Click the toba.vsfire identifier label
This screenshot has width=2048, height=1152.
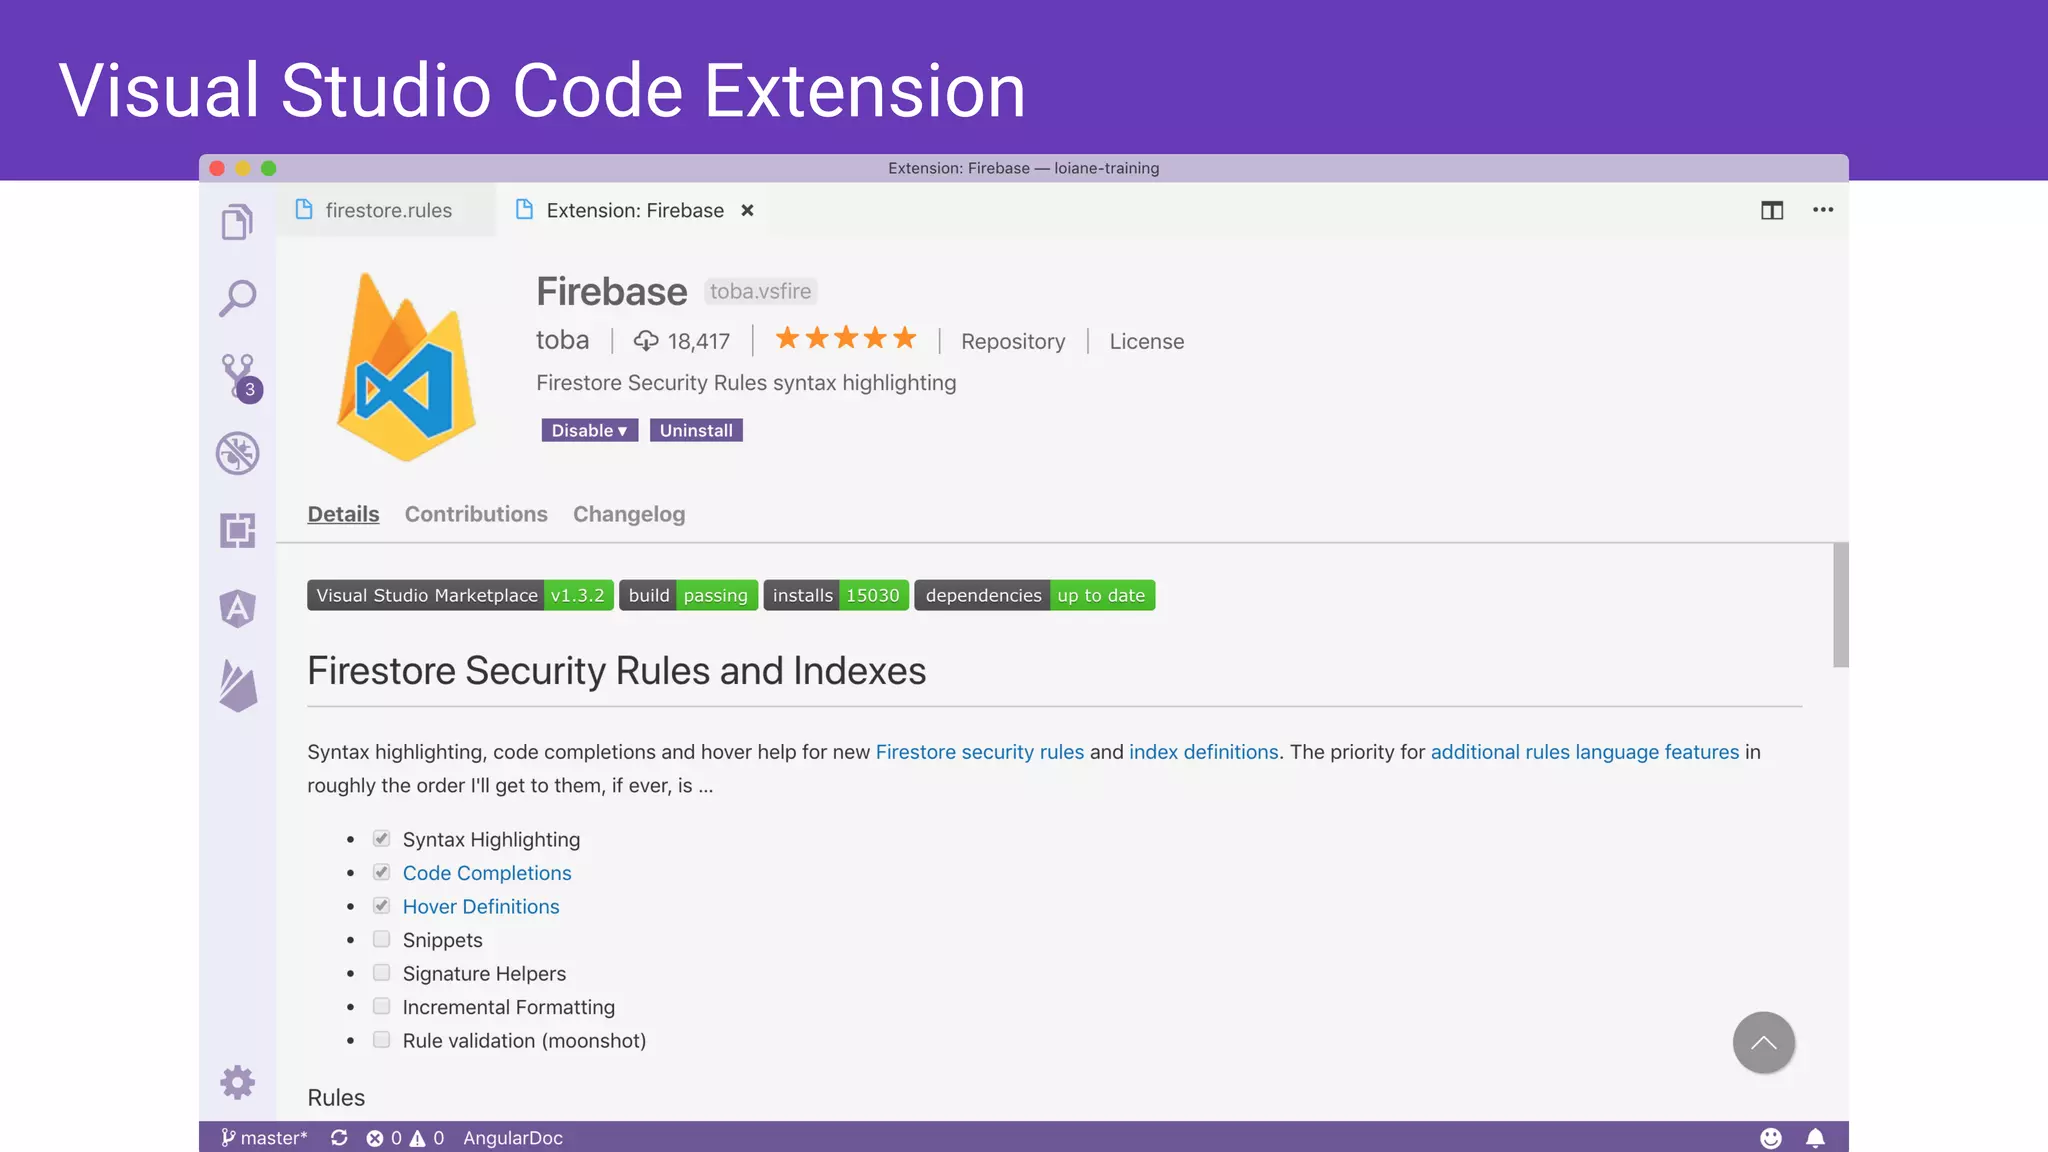coord(761,291)
